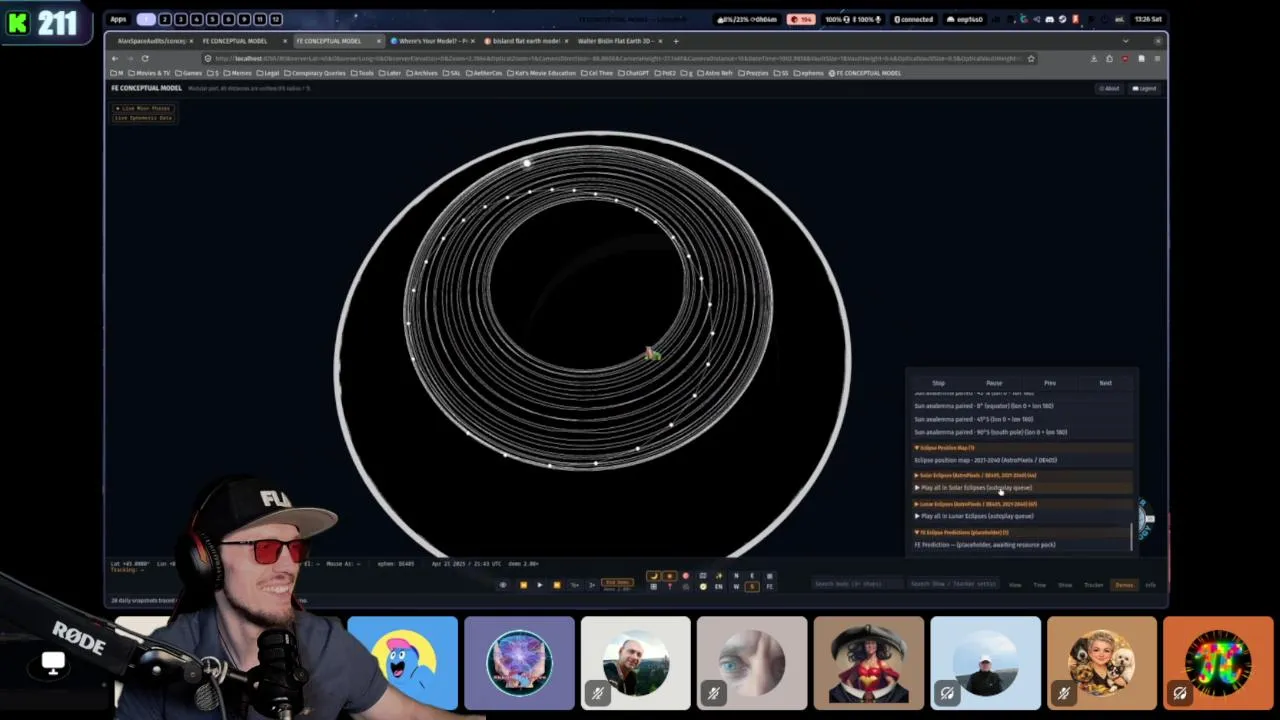Click the demos panel scrollbar thumb
The height and width of the screenshot is (720, 1280).
pos(1132,536)
